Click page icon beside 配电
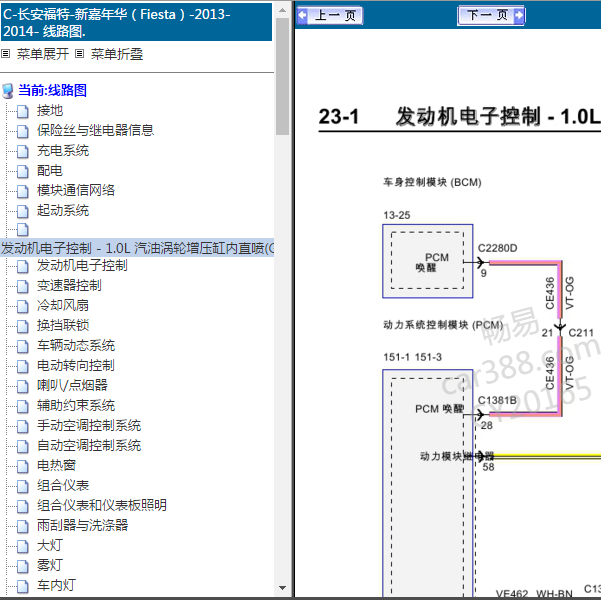 23,171
